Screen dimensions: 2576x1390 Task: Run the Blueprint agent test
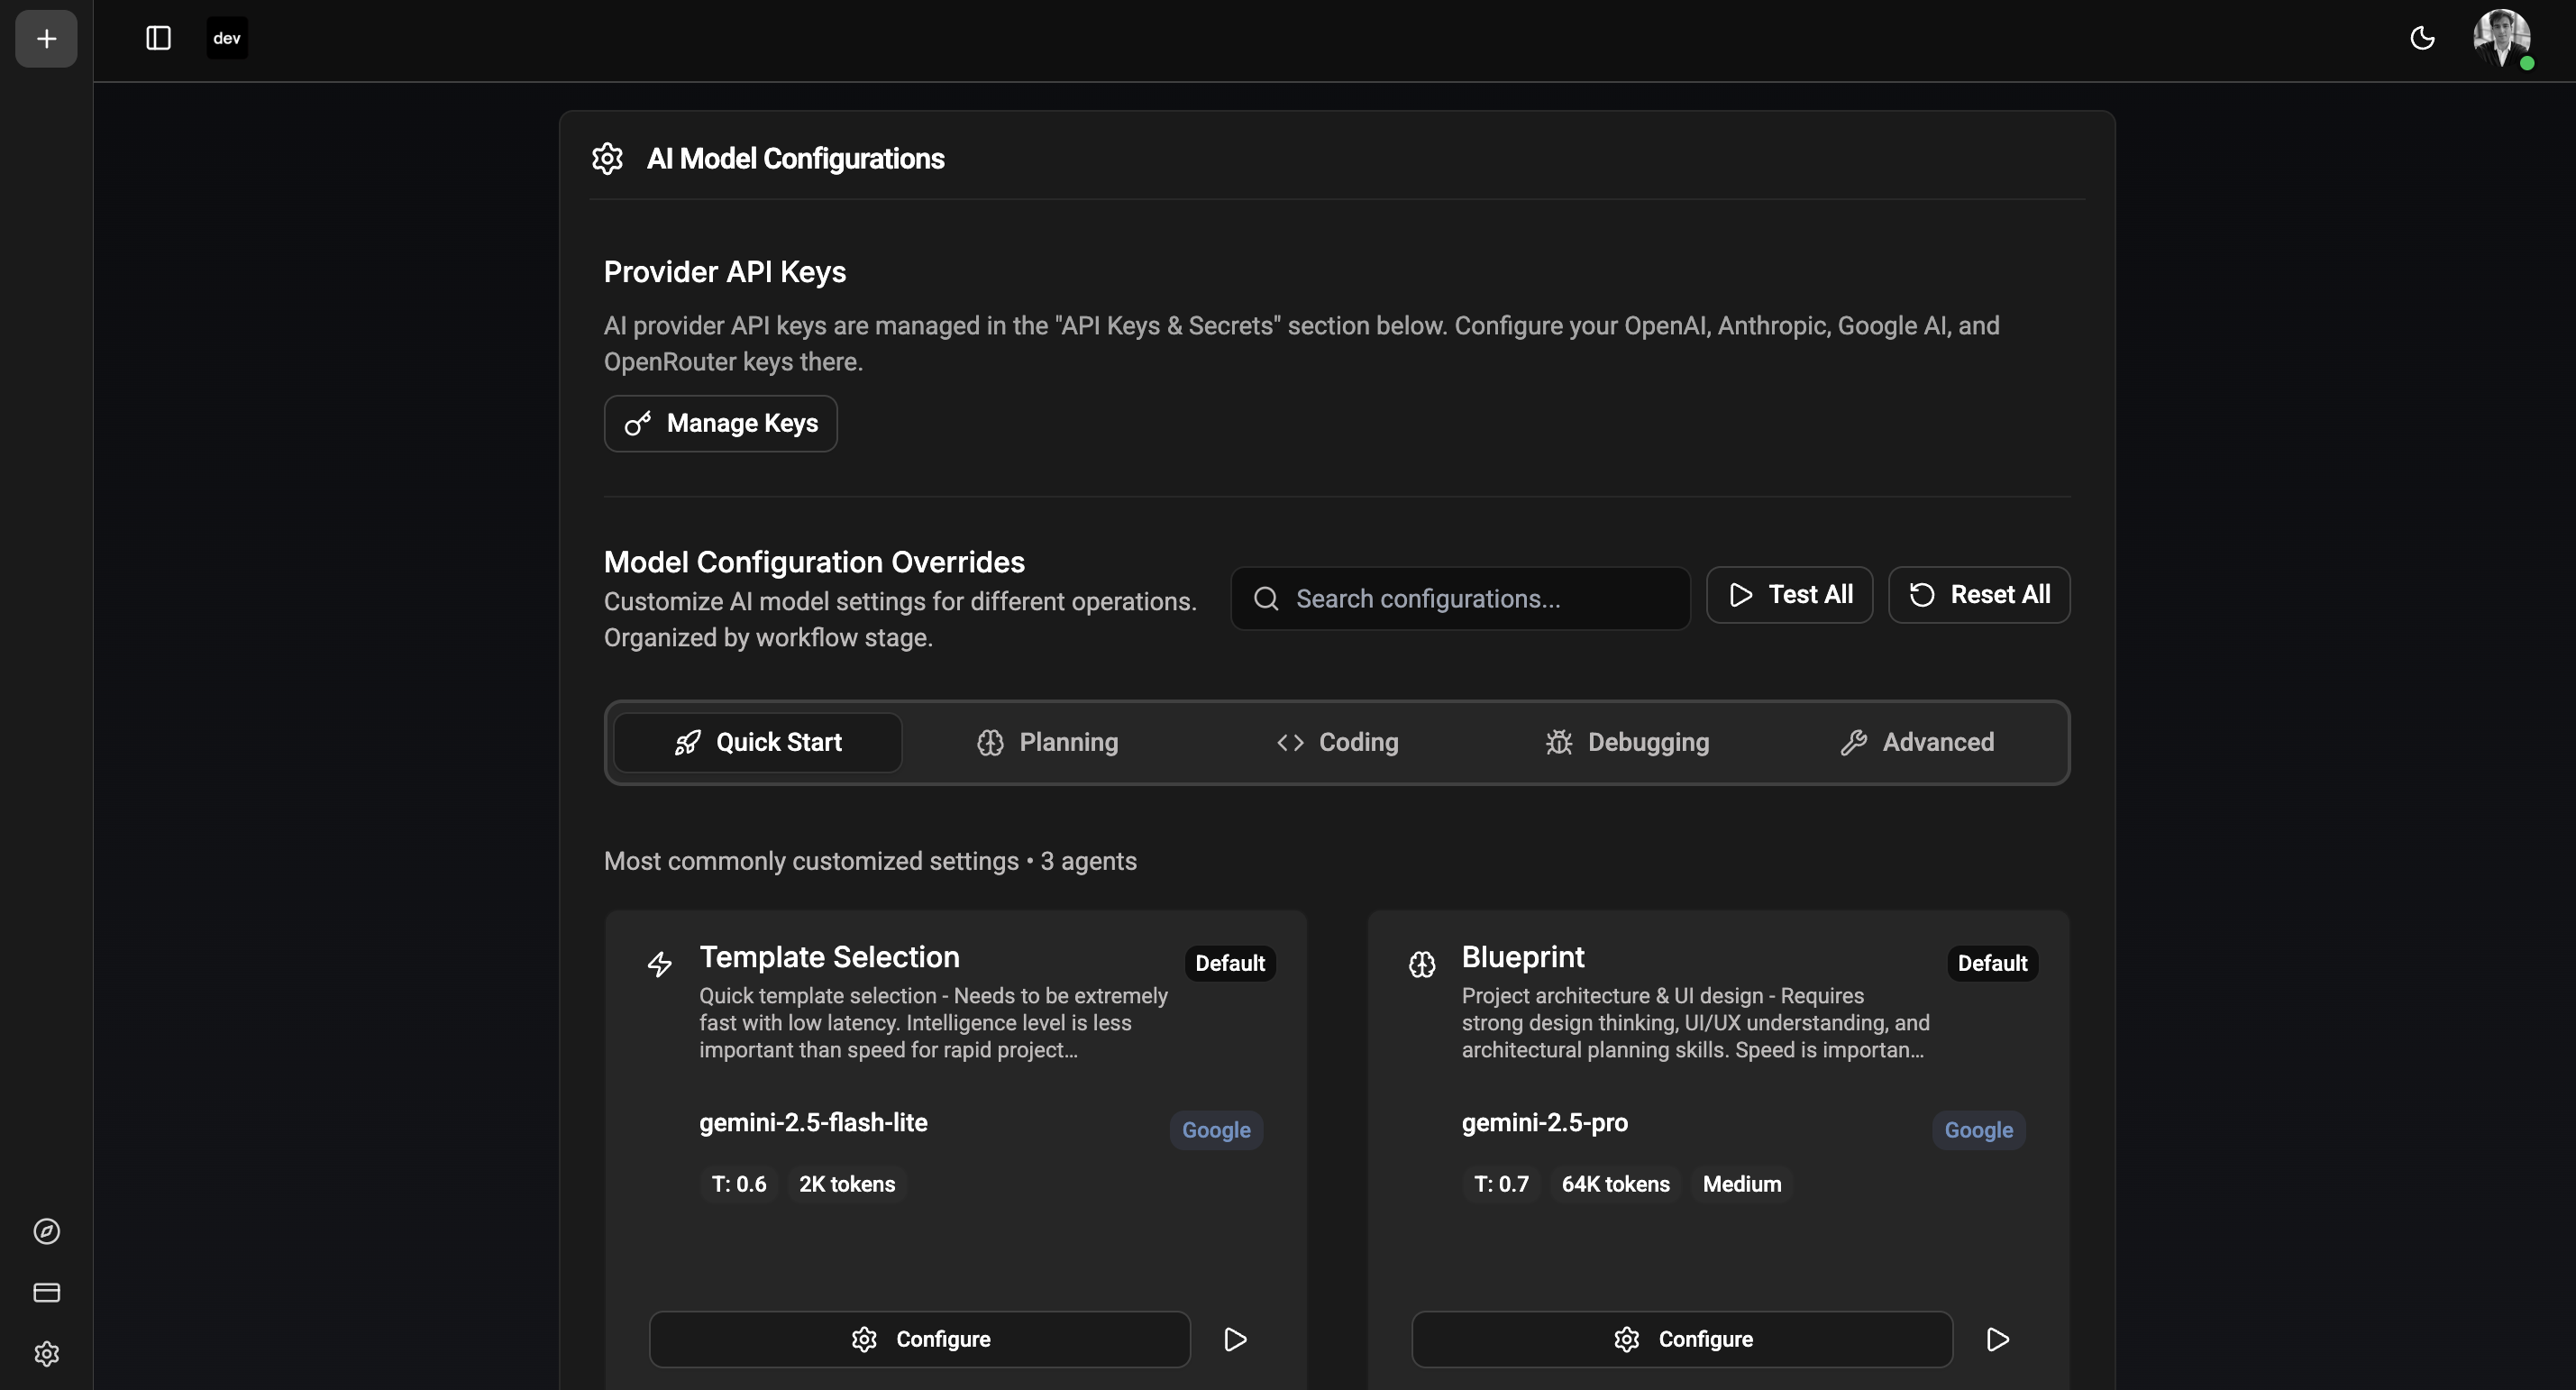pyautogui.click(x=1997, y=1339)
